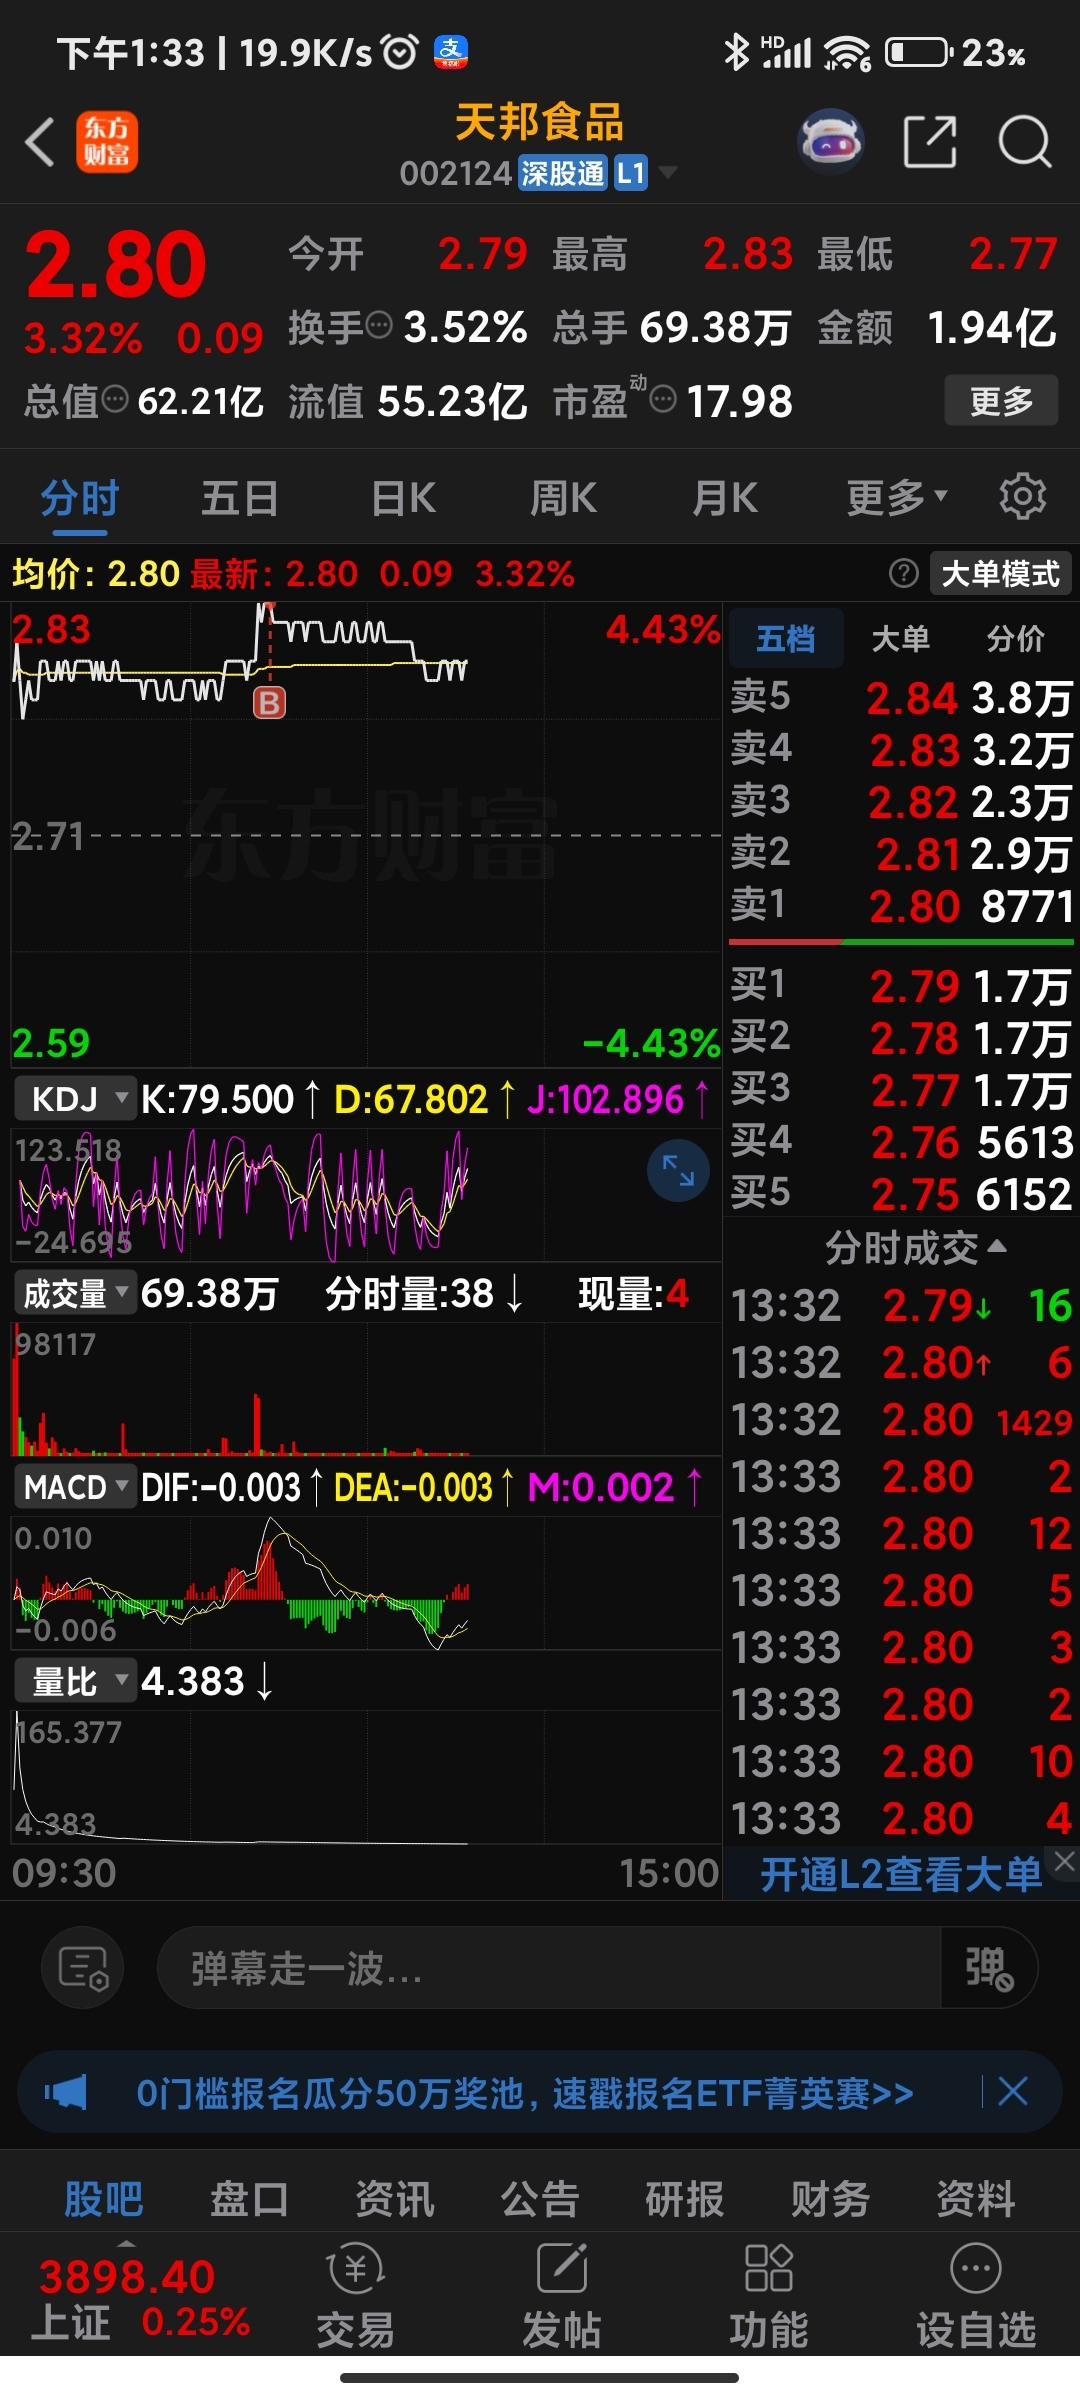Tap the B buy marker on chart

[x=269, y=703]
